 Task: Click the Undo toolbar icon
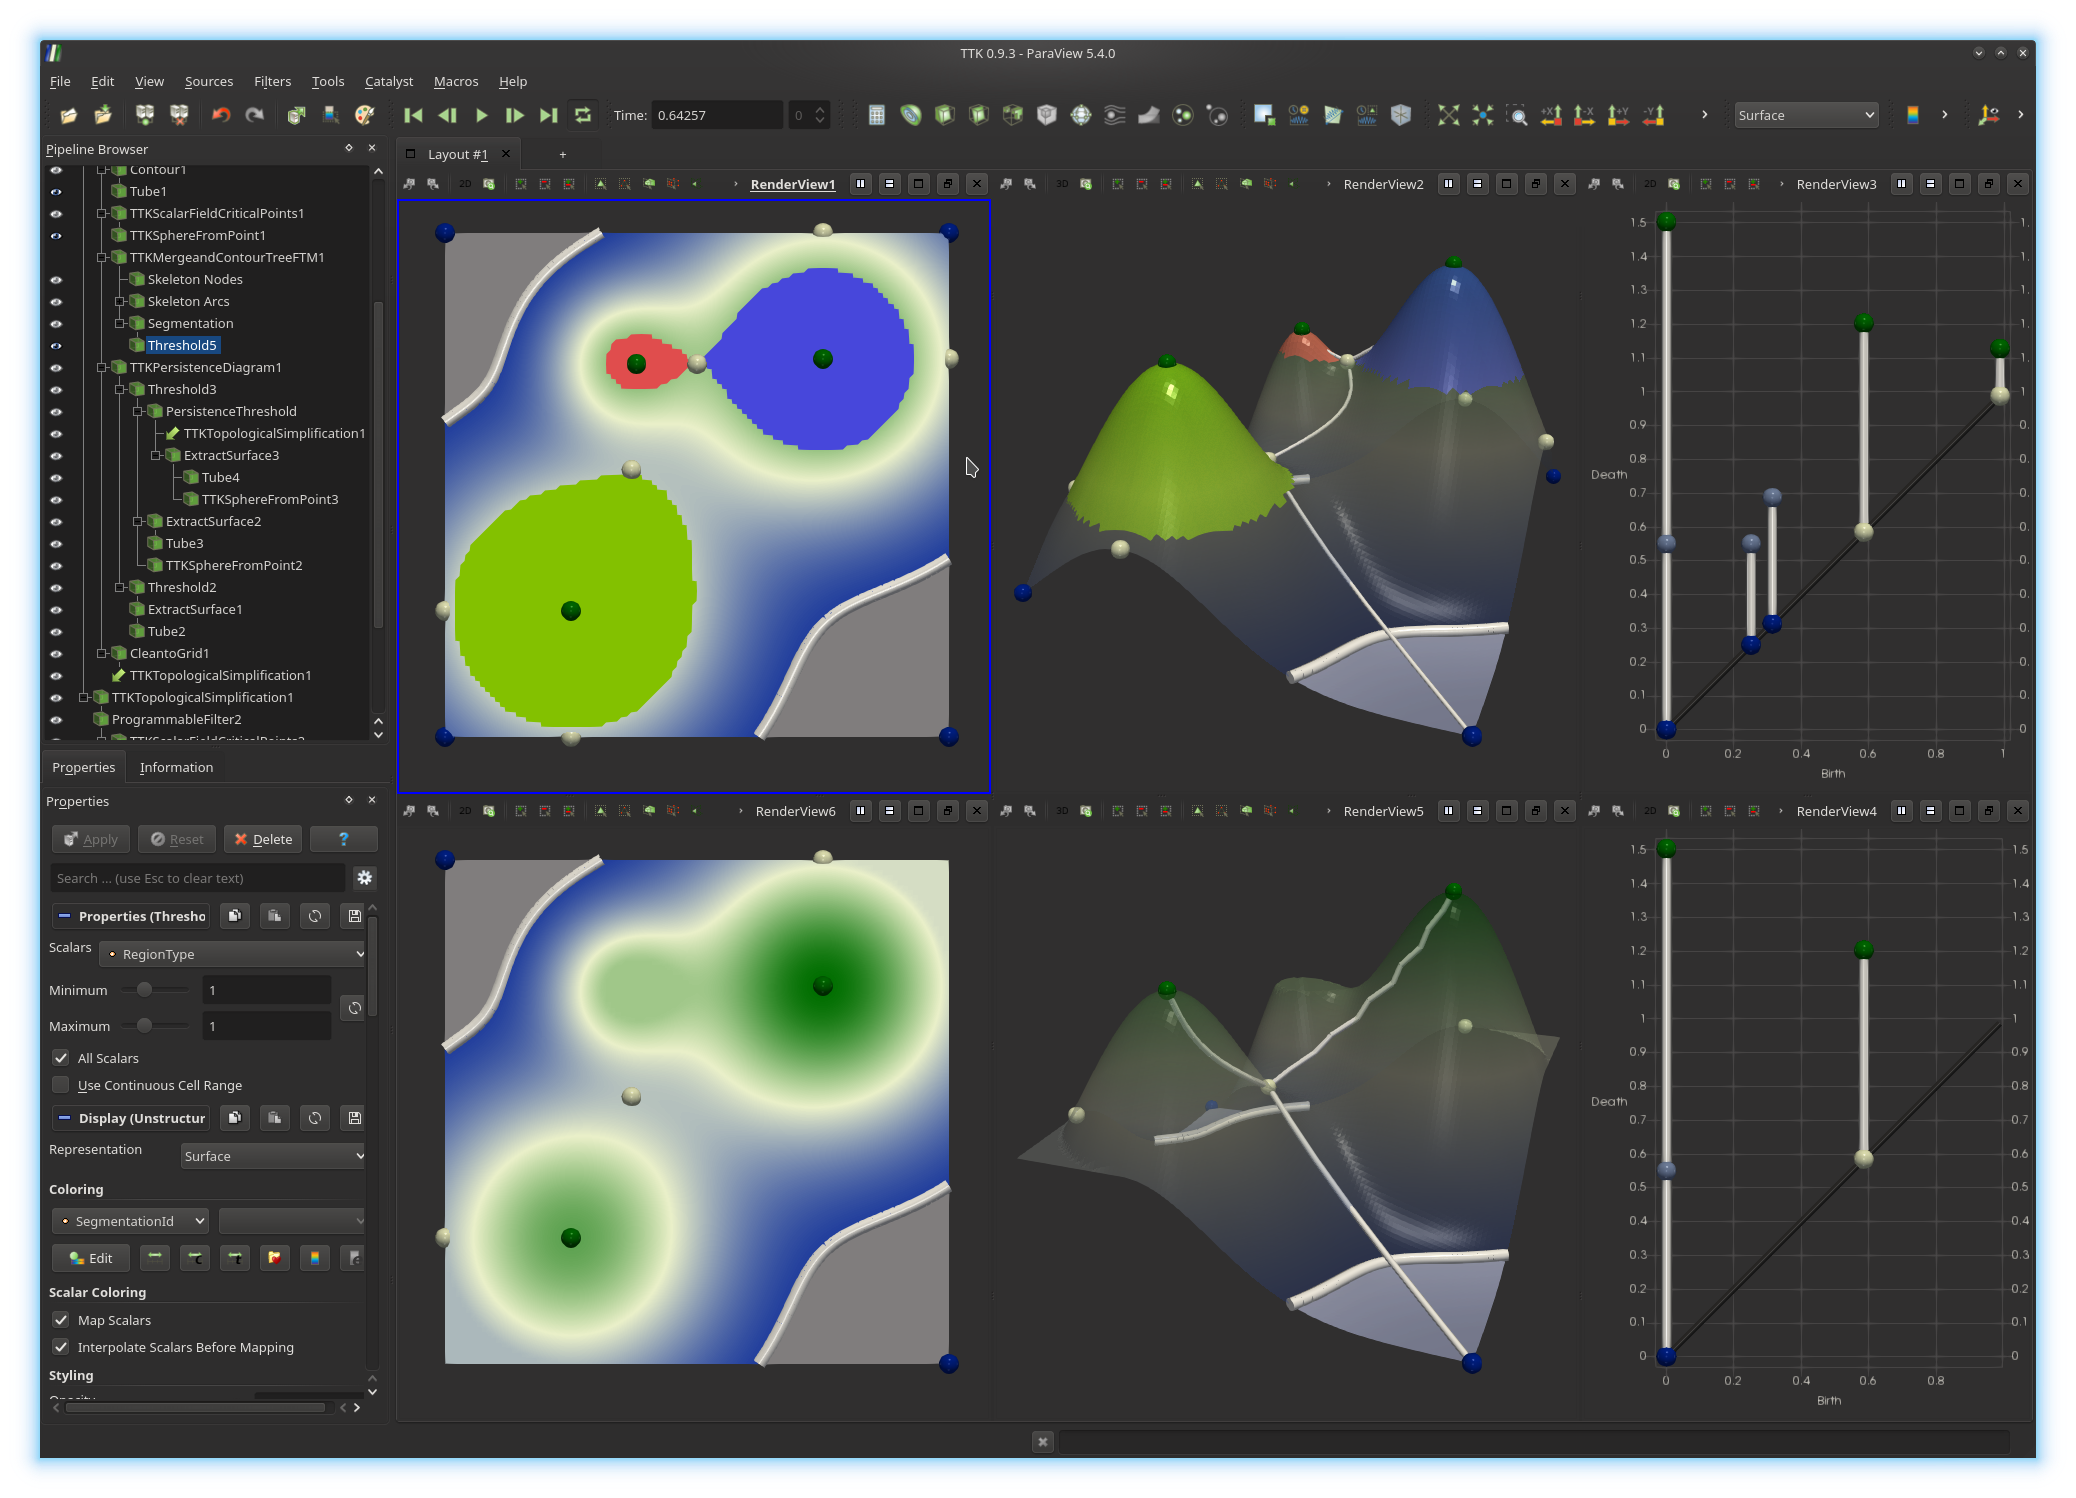point(221,115)
